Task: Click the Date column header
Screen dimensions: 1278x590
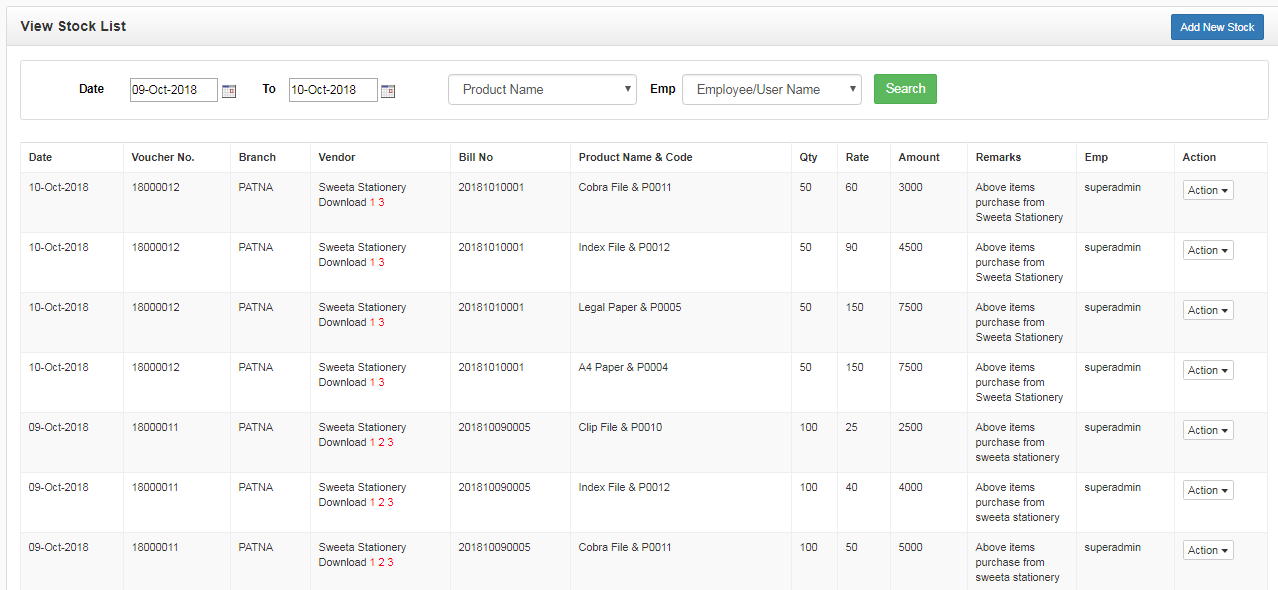Action: pos(40,157)
